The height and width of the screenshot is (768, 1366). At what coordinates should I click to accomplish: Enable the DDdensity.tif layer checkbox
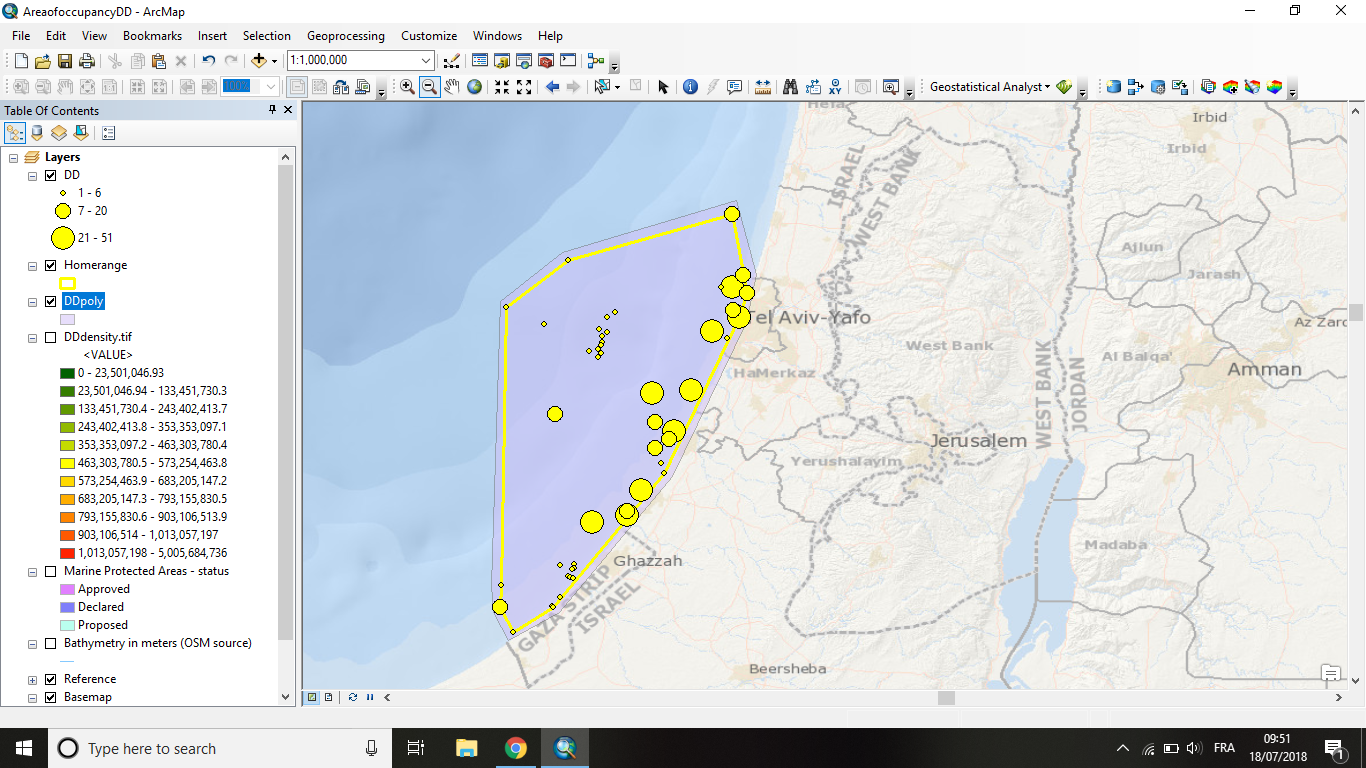(x=51, y=337)
